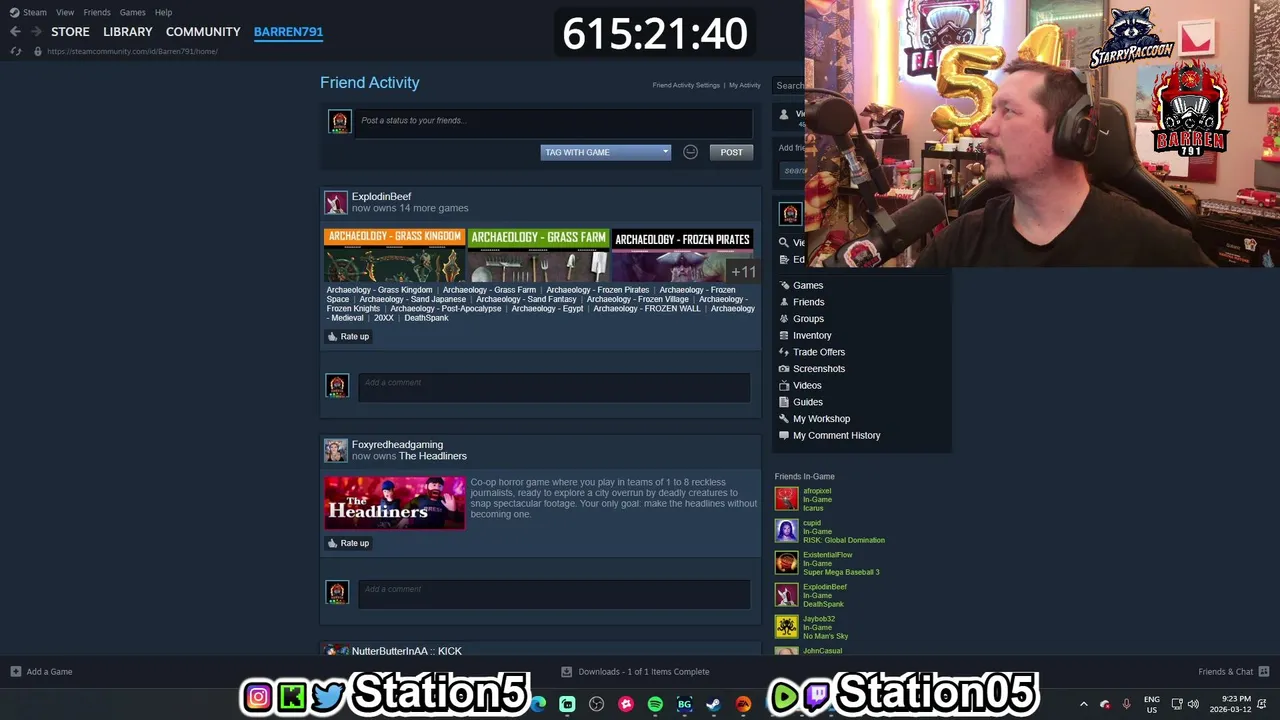
Task: Open Steam from the taskbar
Action: click(x=713, y=704)
